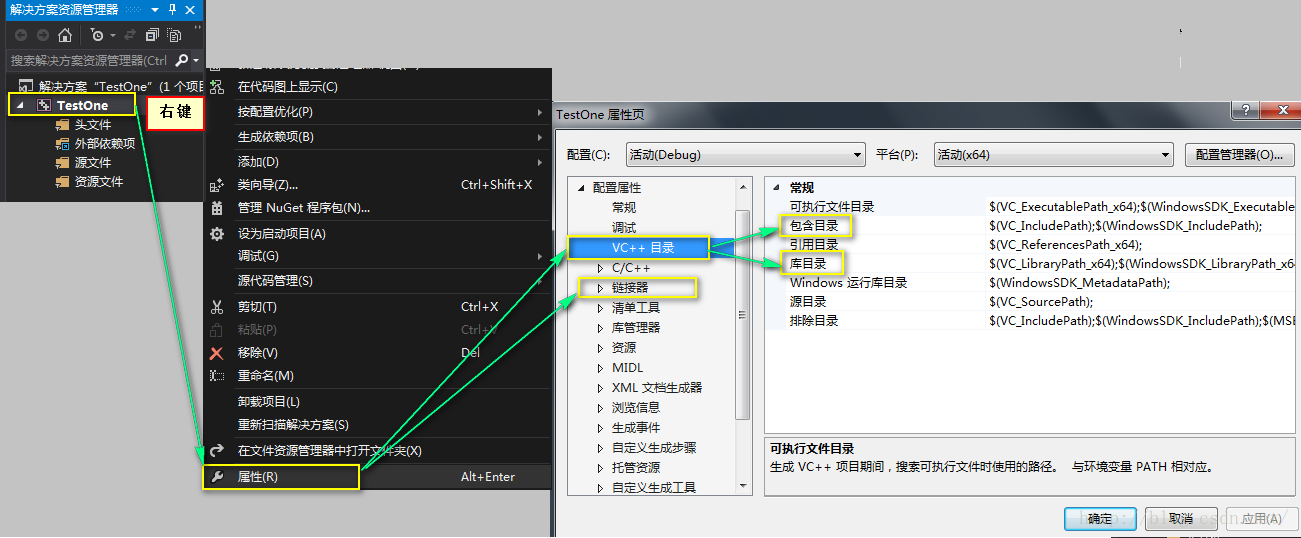
Task: Click the pending changes filter clock icon
Action: coord(97,35)
